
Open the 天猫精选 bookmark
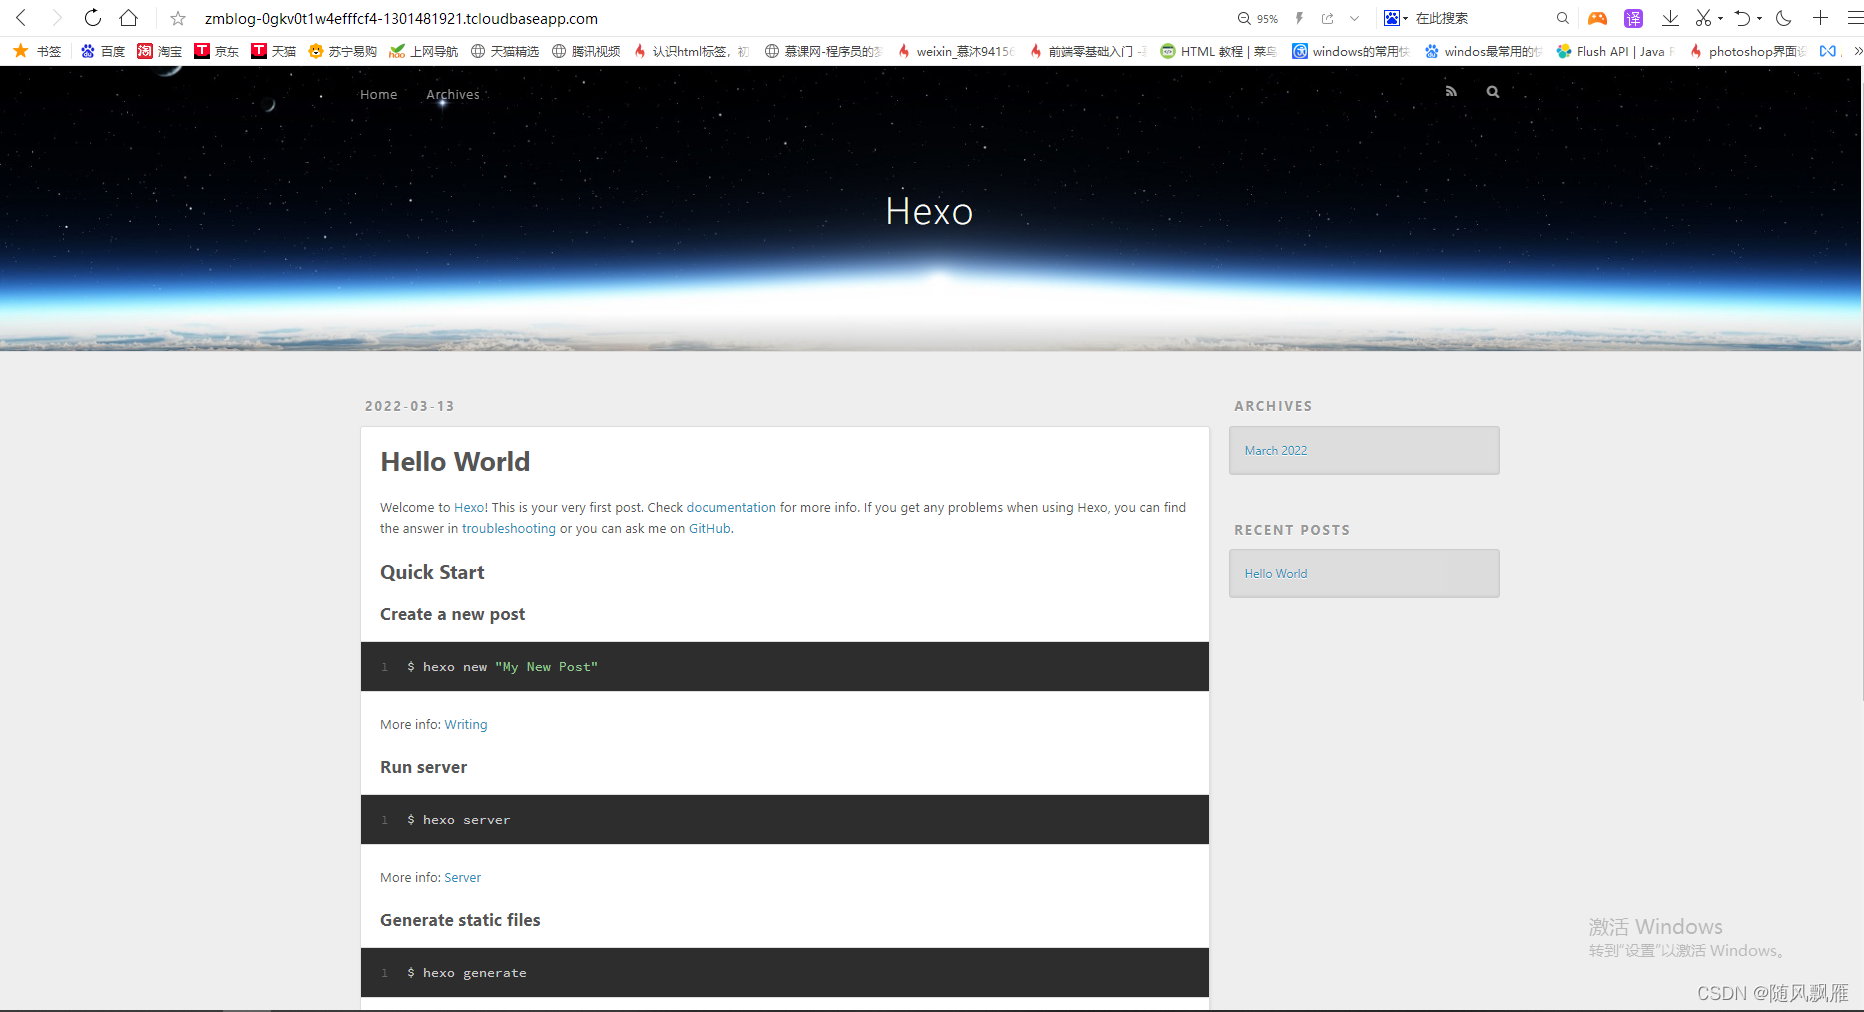click(x=505, y=51)
